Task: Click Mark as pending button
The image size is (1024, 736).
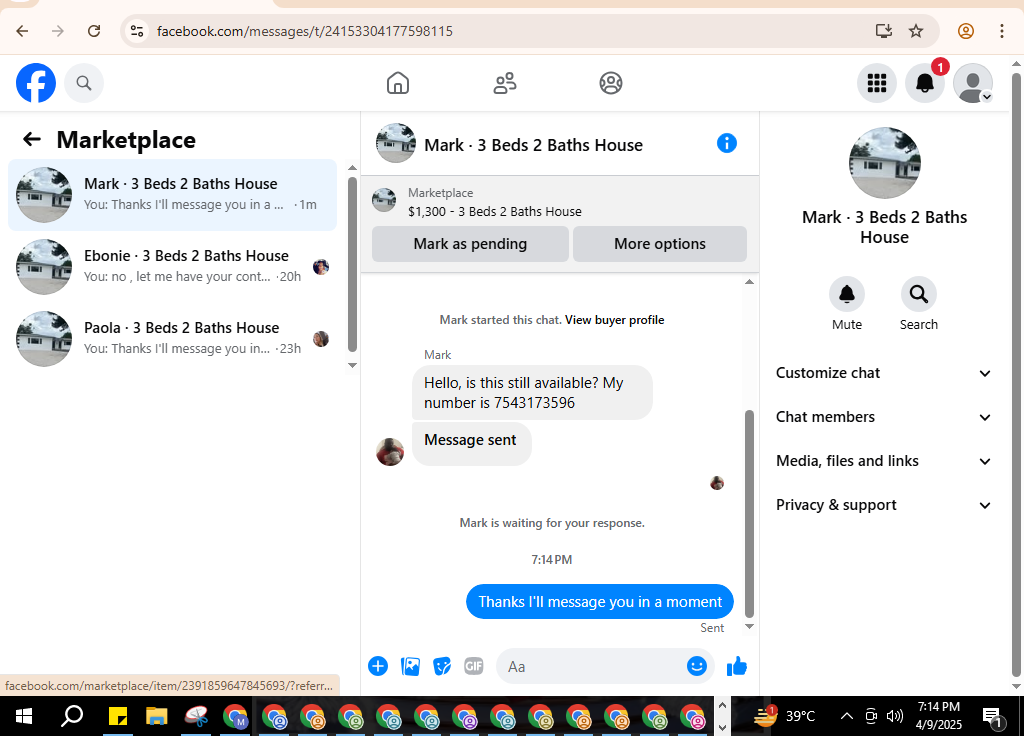Action: click(x=470, y=244)
